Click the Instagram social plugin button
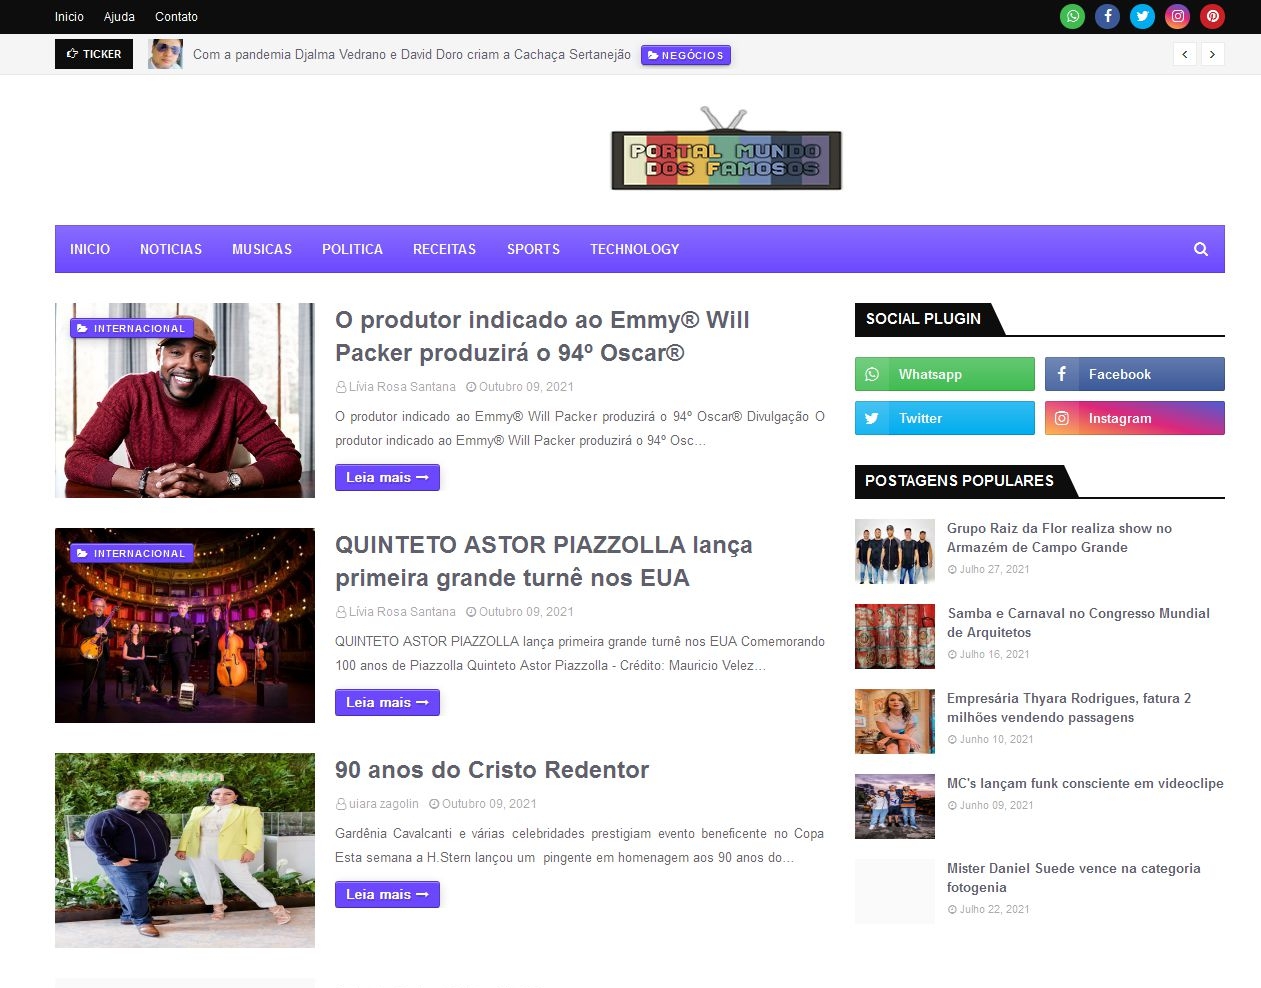This screenshot has height=988, width=1261. 1134,418
